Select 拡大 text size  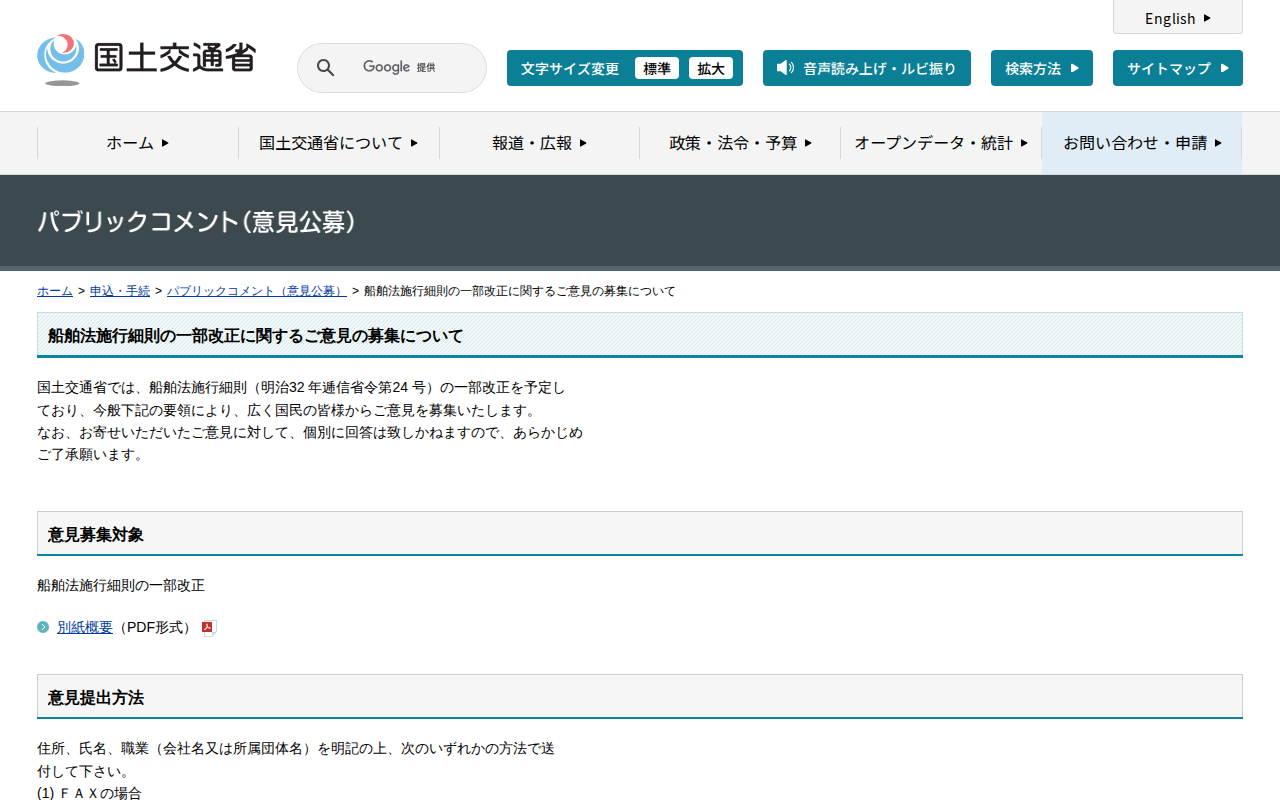pos(711,68)
